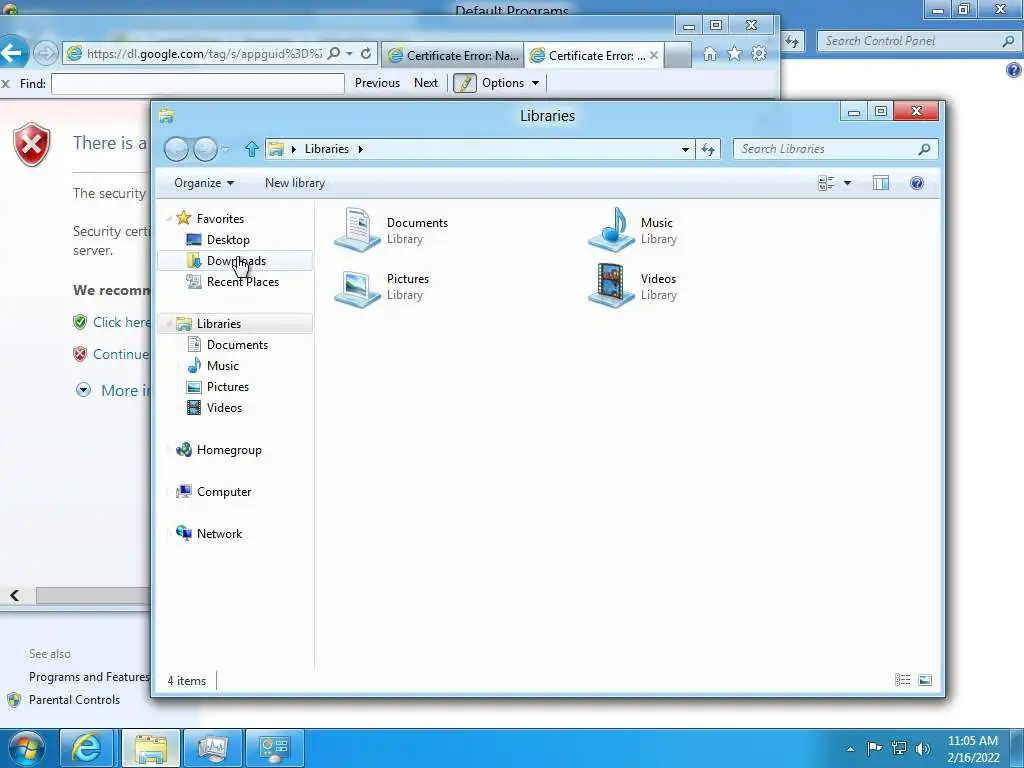
Task: Click Next in the Find bar
Action: pos(426,83)
